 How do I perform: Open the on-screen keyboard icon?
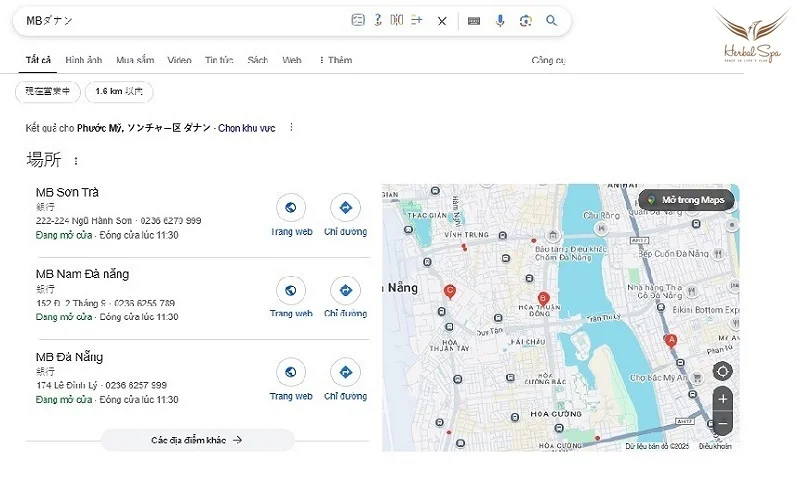coord(473,21)
